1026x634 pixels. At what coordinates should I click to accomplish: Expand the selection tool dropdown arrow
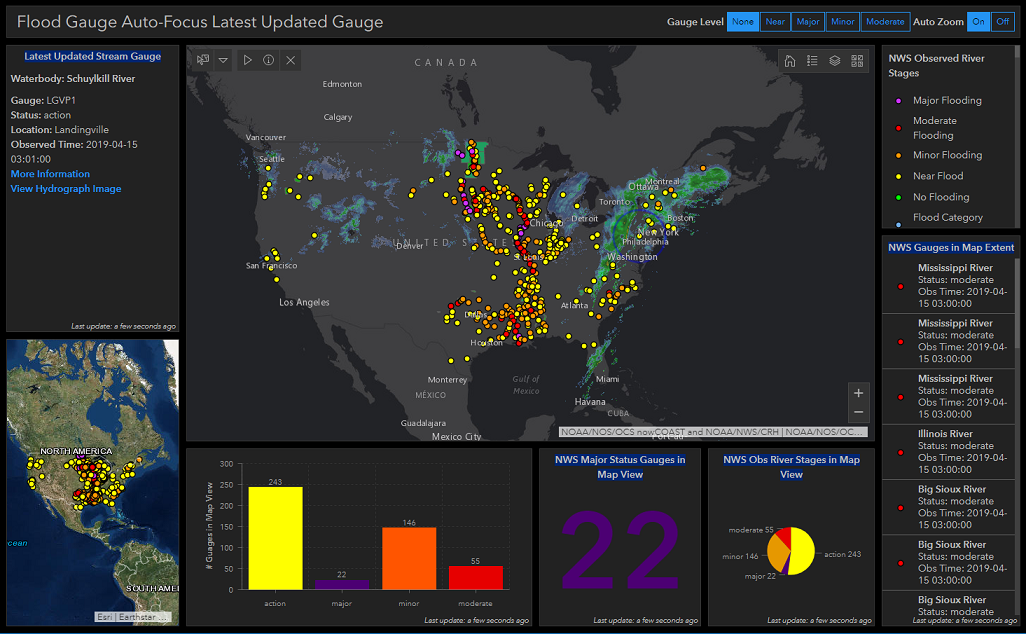(223, 60)
